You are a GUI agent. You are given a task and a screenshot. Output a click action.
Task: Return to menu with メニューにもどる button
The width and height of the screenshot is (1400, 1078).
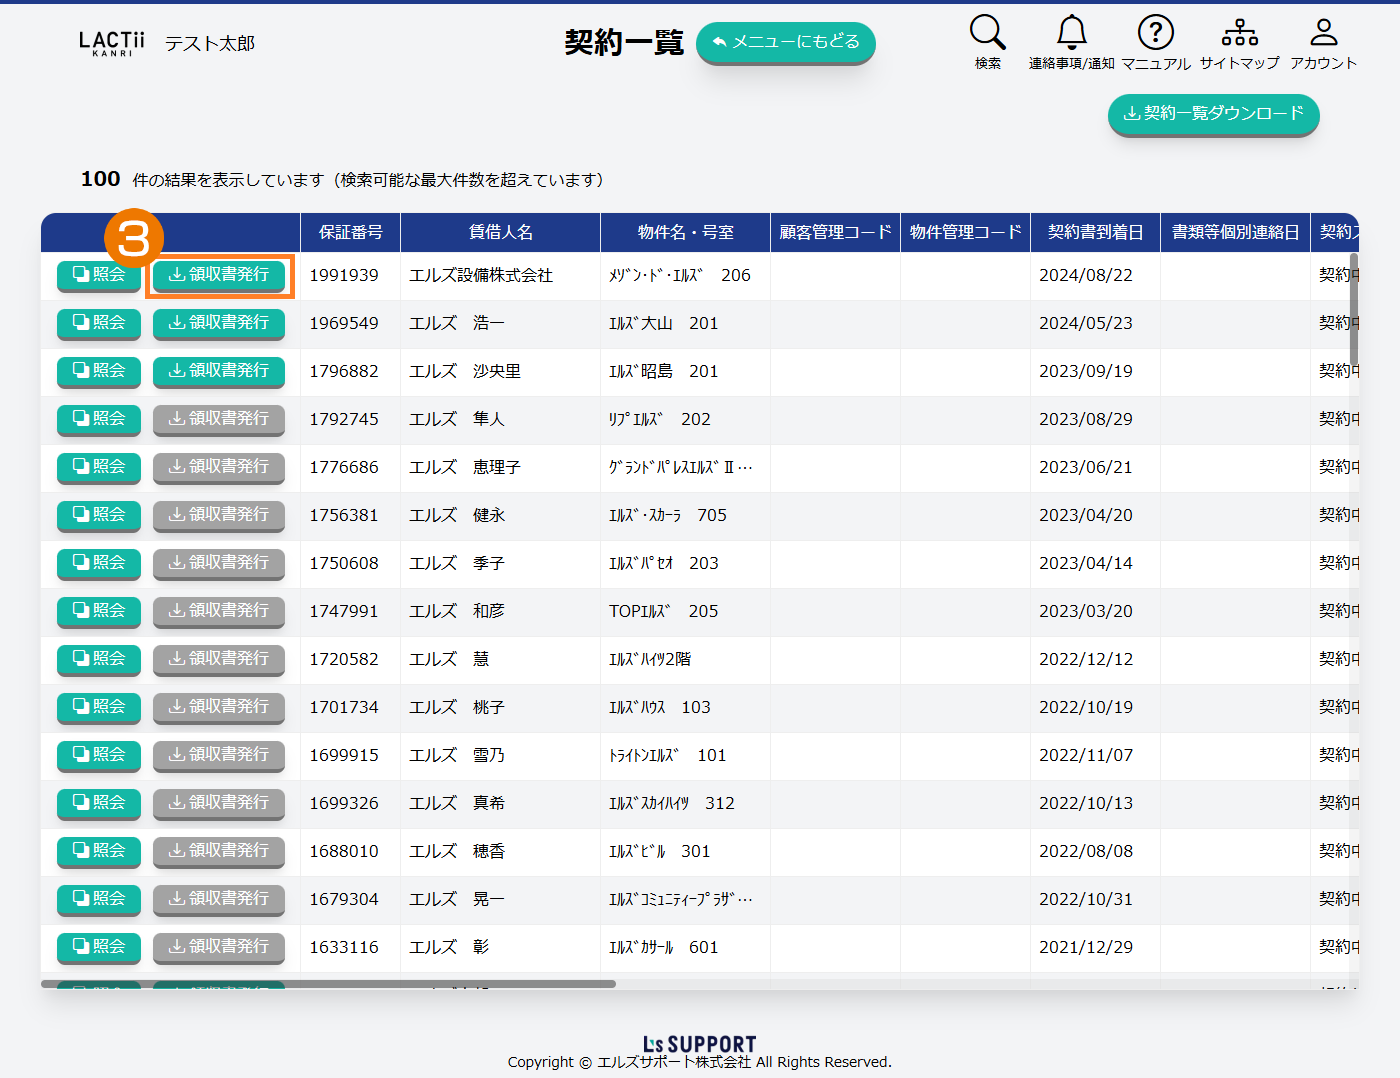785,42
